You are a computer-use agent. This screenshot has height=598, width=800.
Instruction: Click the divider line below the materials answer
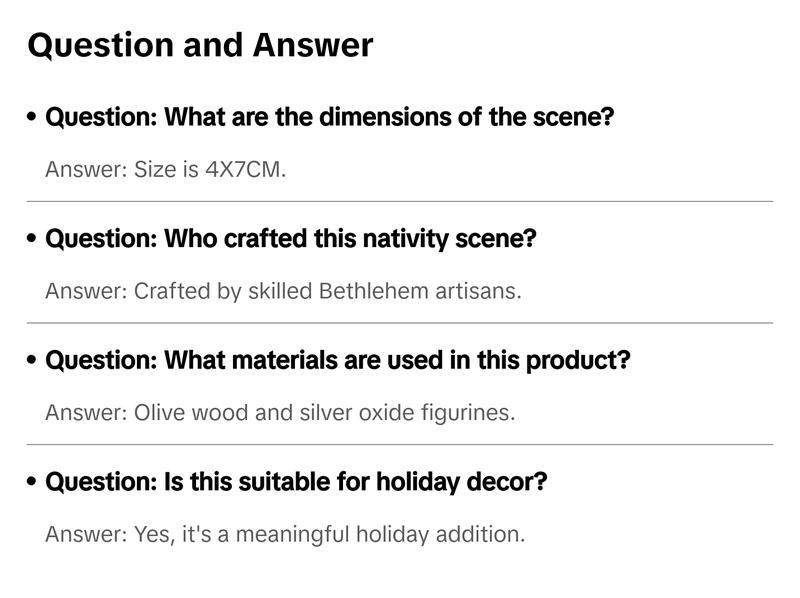click(x=400, y=444)
